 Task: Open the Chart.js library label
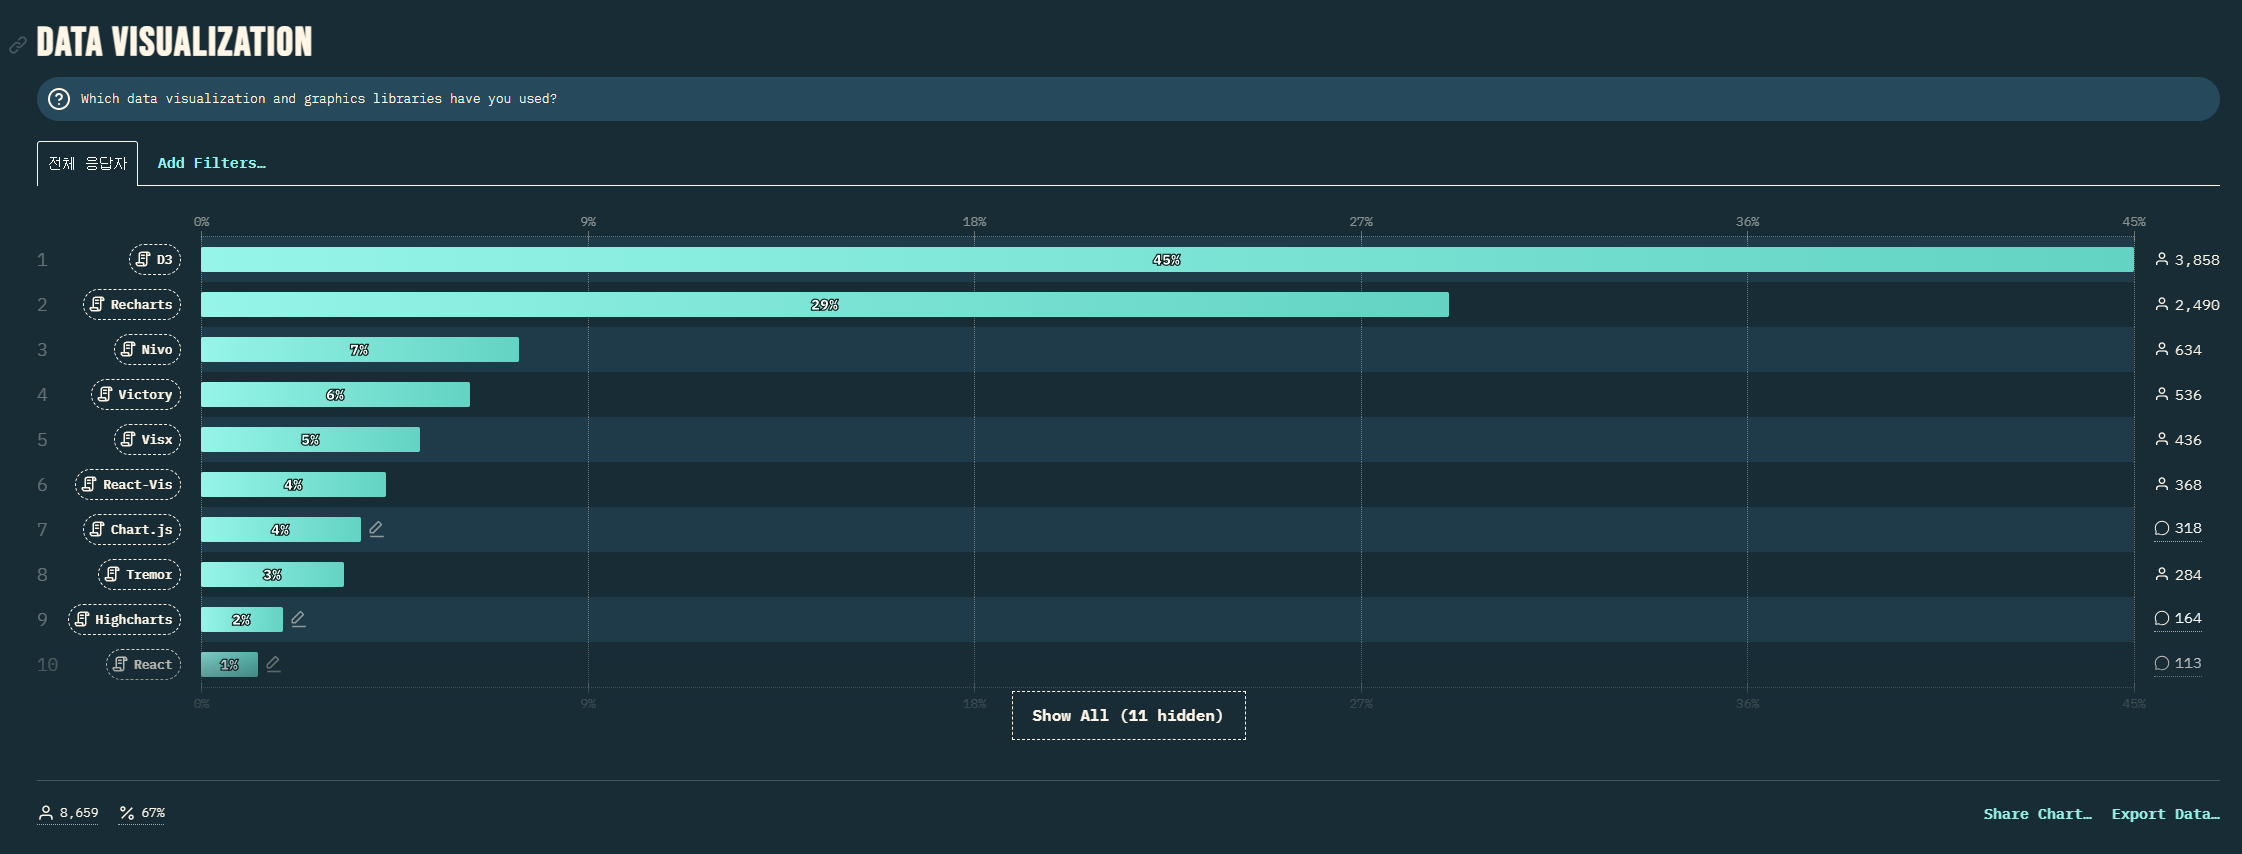tap(132, 529)
